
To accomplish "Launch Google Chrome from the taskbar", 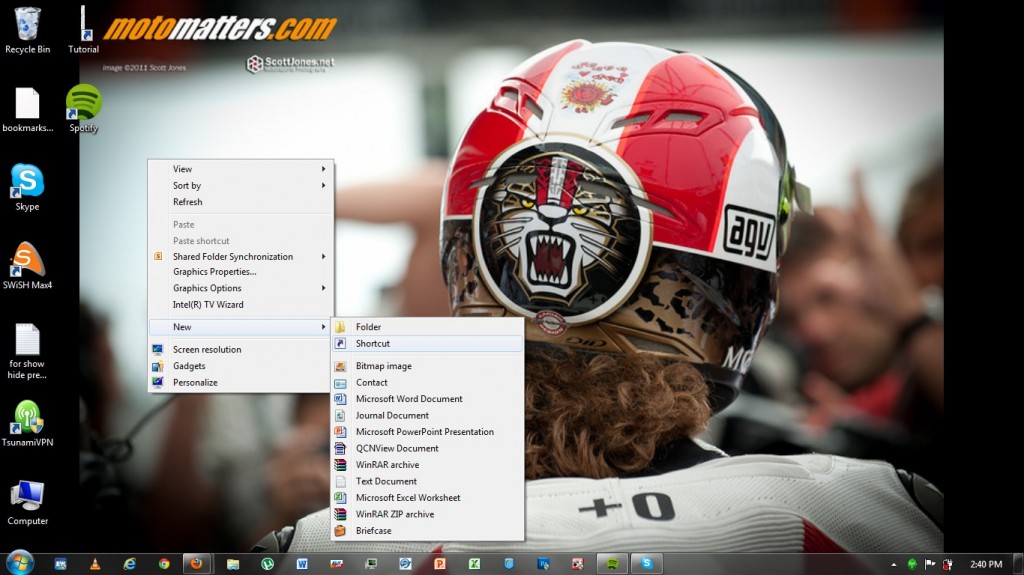I will point(164,564).
